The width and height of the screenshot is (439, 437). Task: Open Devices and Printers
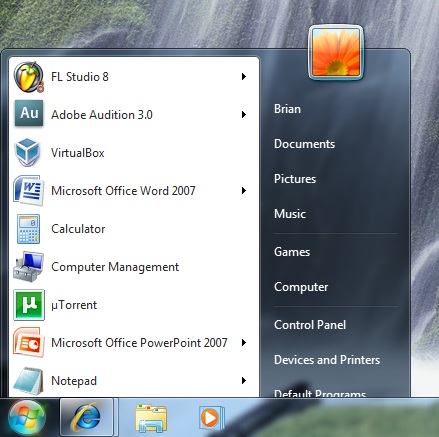(x=327, y=360)
